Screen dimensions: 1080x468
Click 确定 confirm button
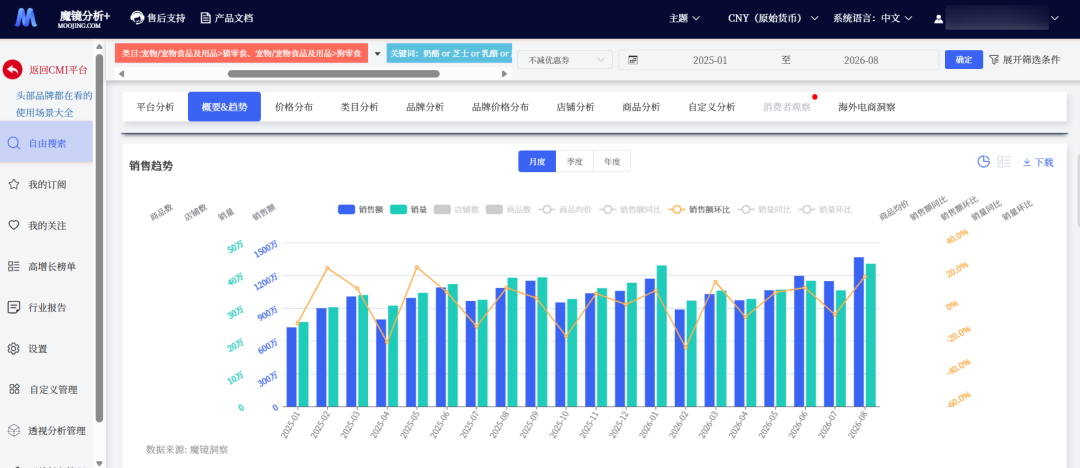coord(964,60)
